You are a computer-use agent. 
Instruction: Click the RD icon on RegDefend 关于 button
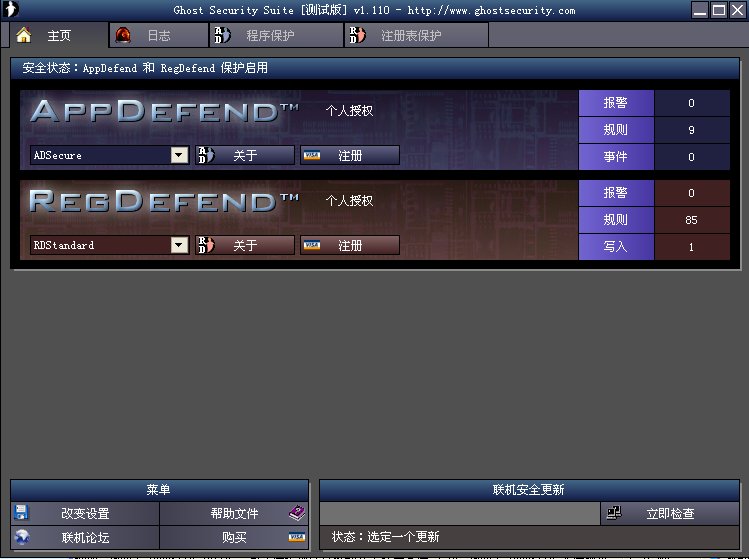pos(206,245)
